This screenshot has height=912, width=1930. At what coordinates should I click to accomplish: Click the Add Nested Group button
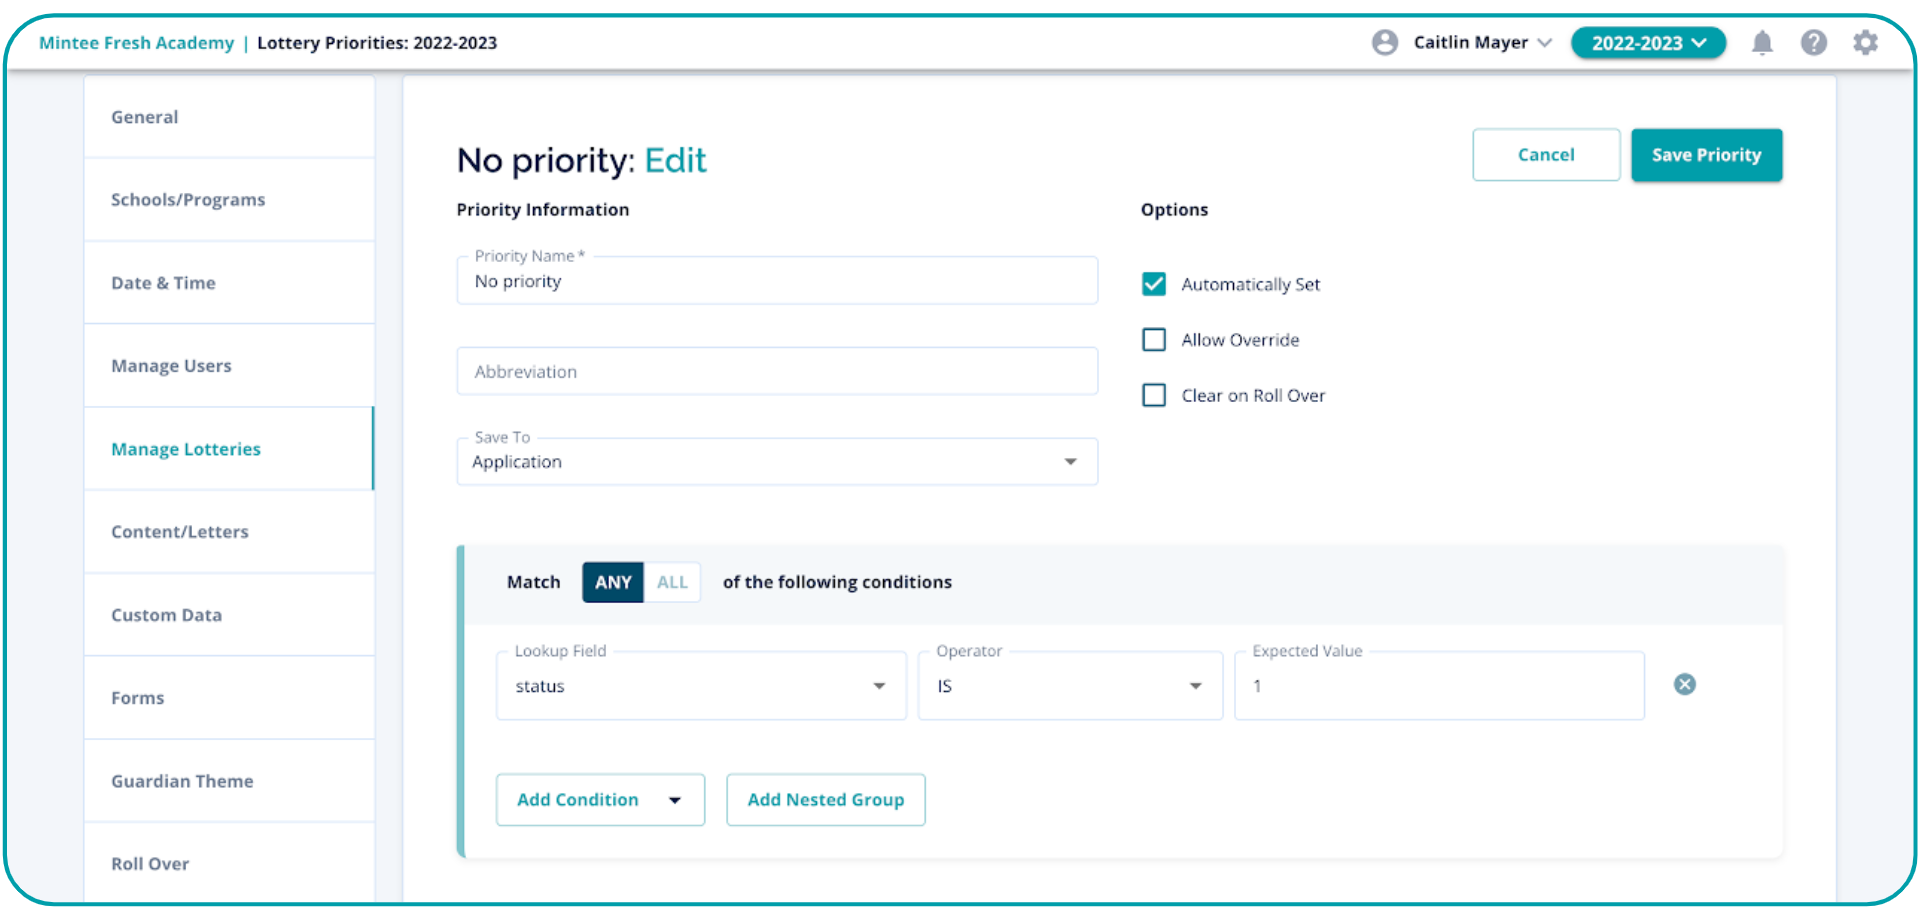[x=825, y=800]
